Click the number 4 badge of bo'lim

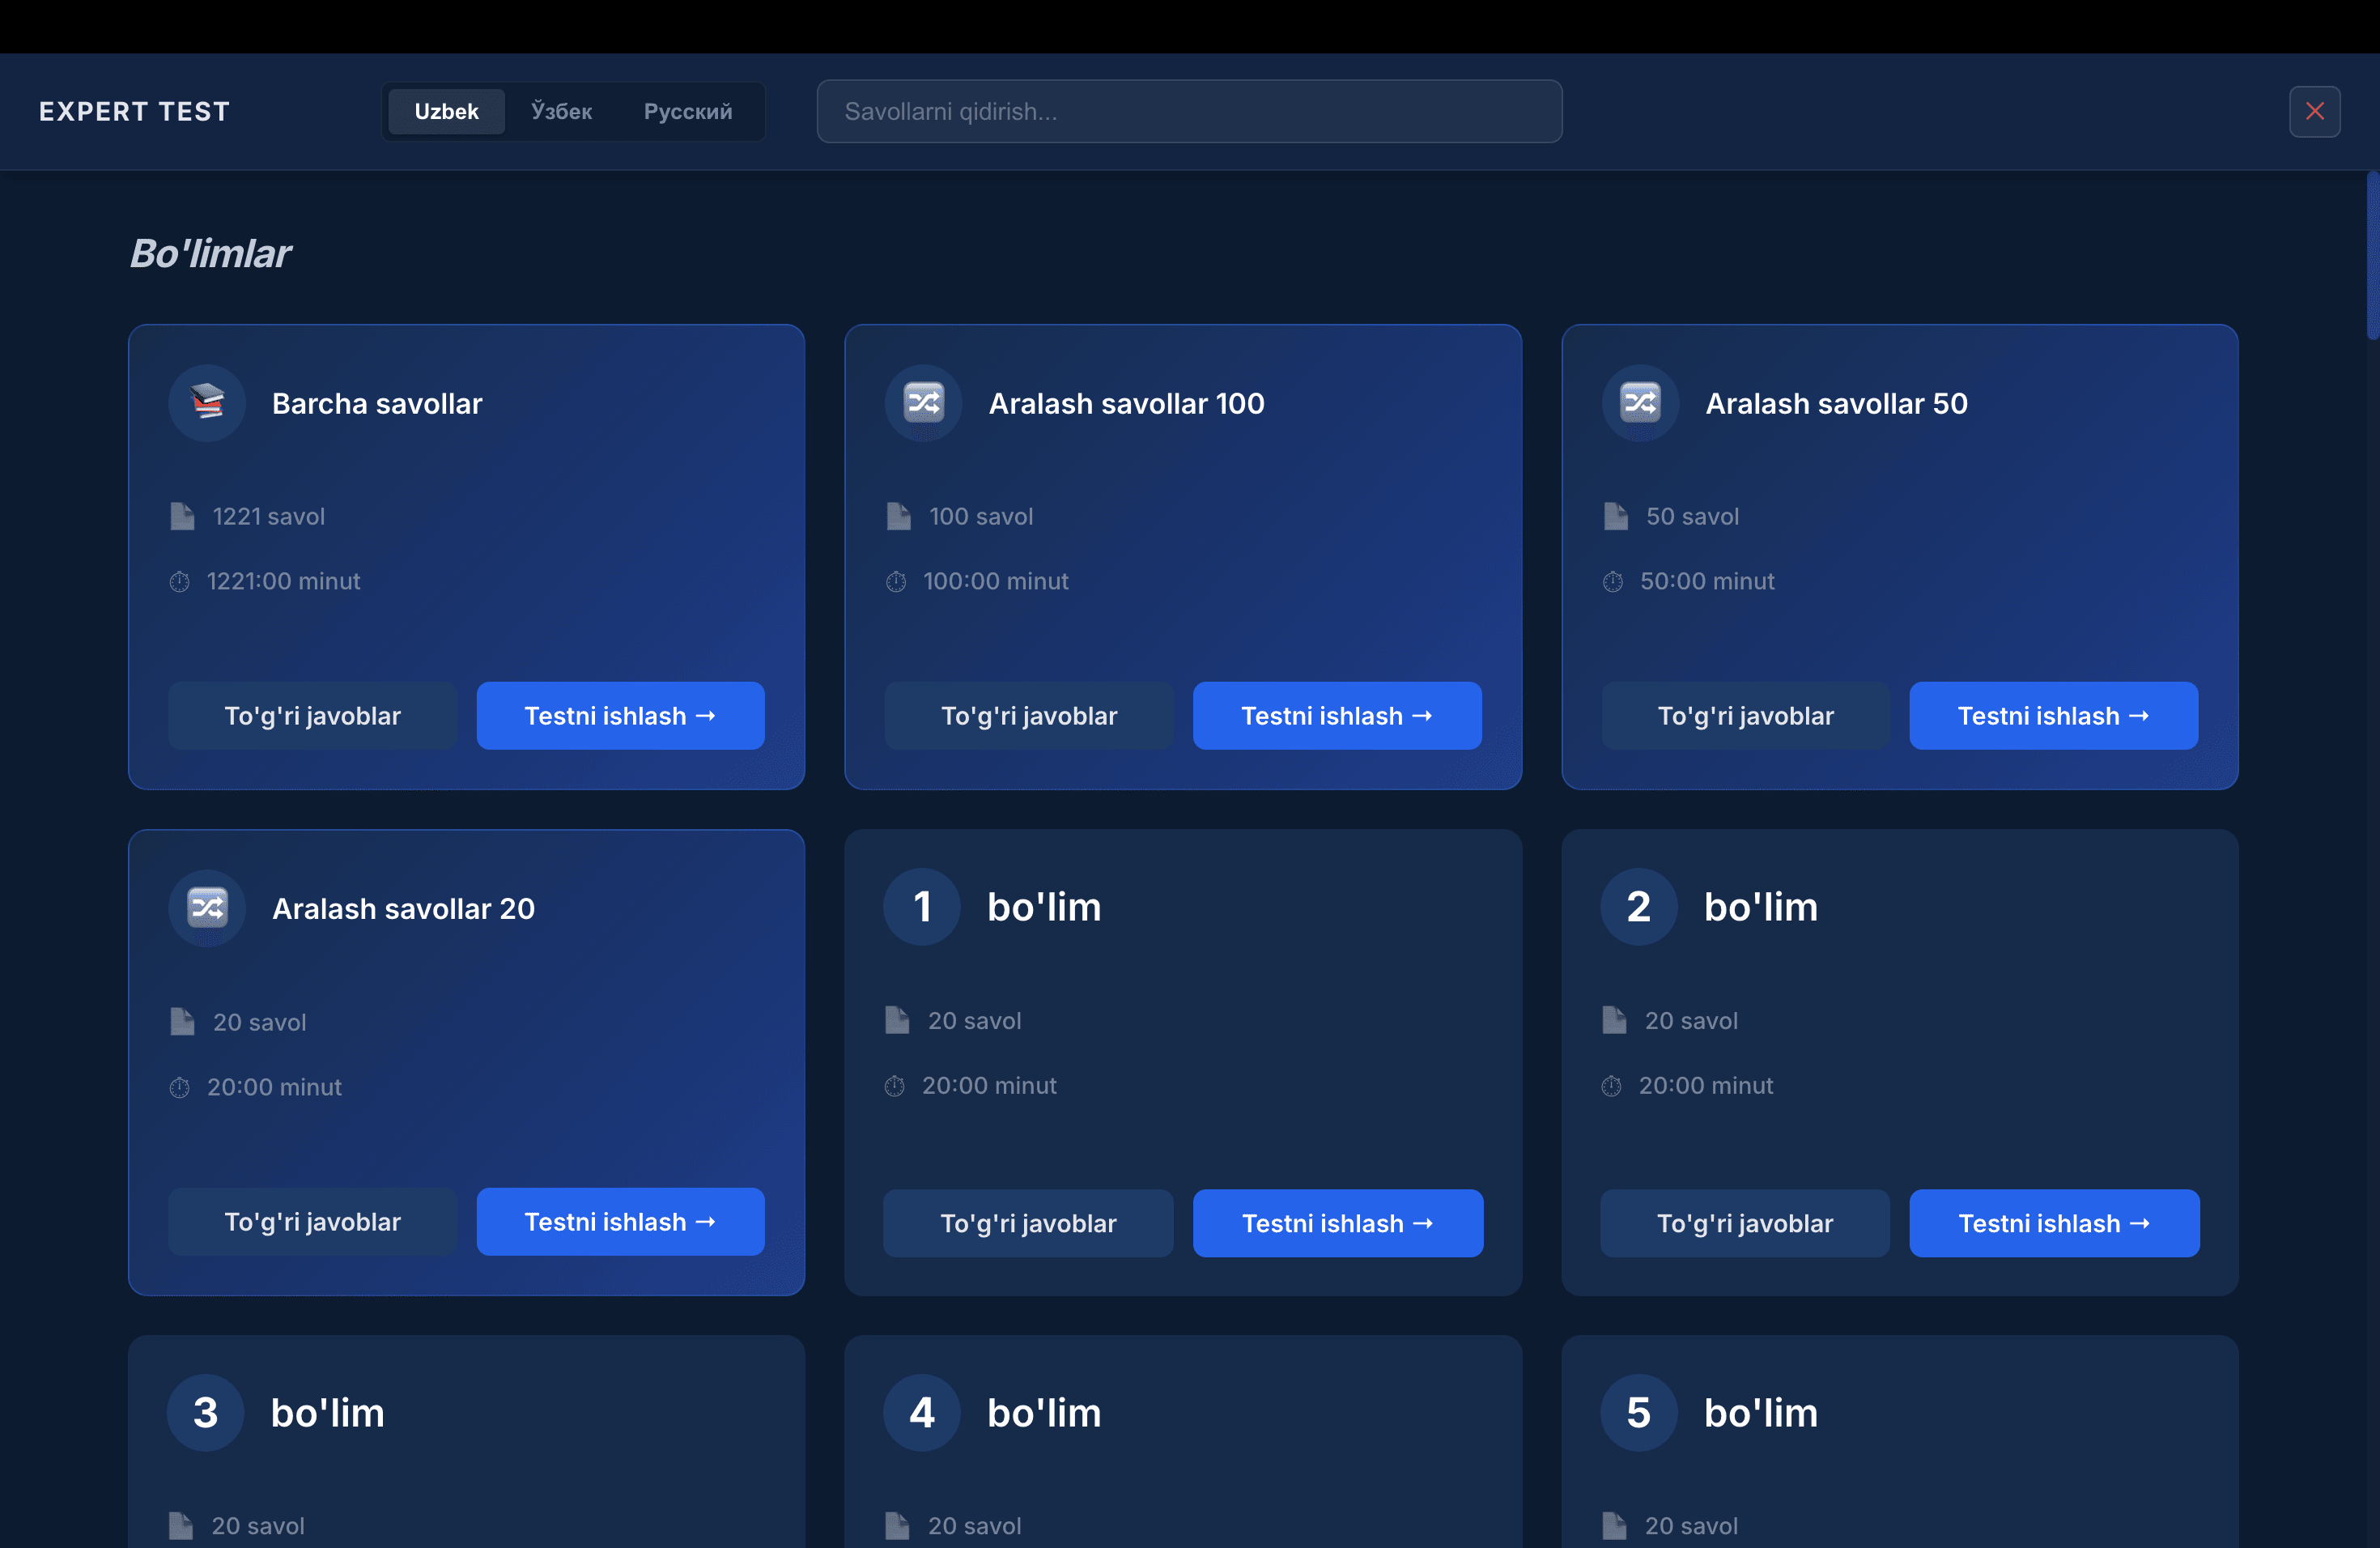click(922, 1413)
